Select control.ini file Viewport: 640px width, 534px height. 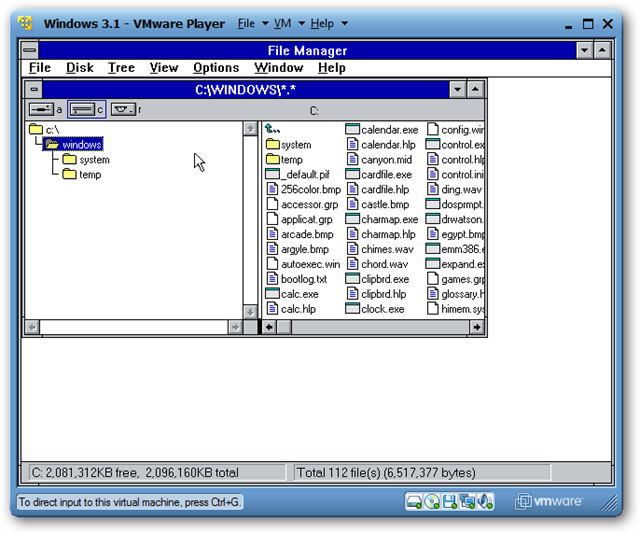coord(455,175)
